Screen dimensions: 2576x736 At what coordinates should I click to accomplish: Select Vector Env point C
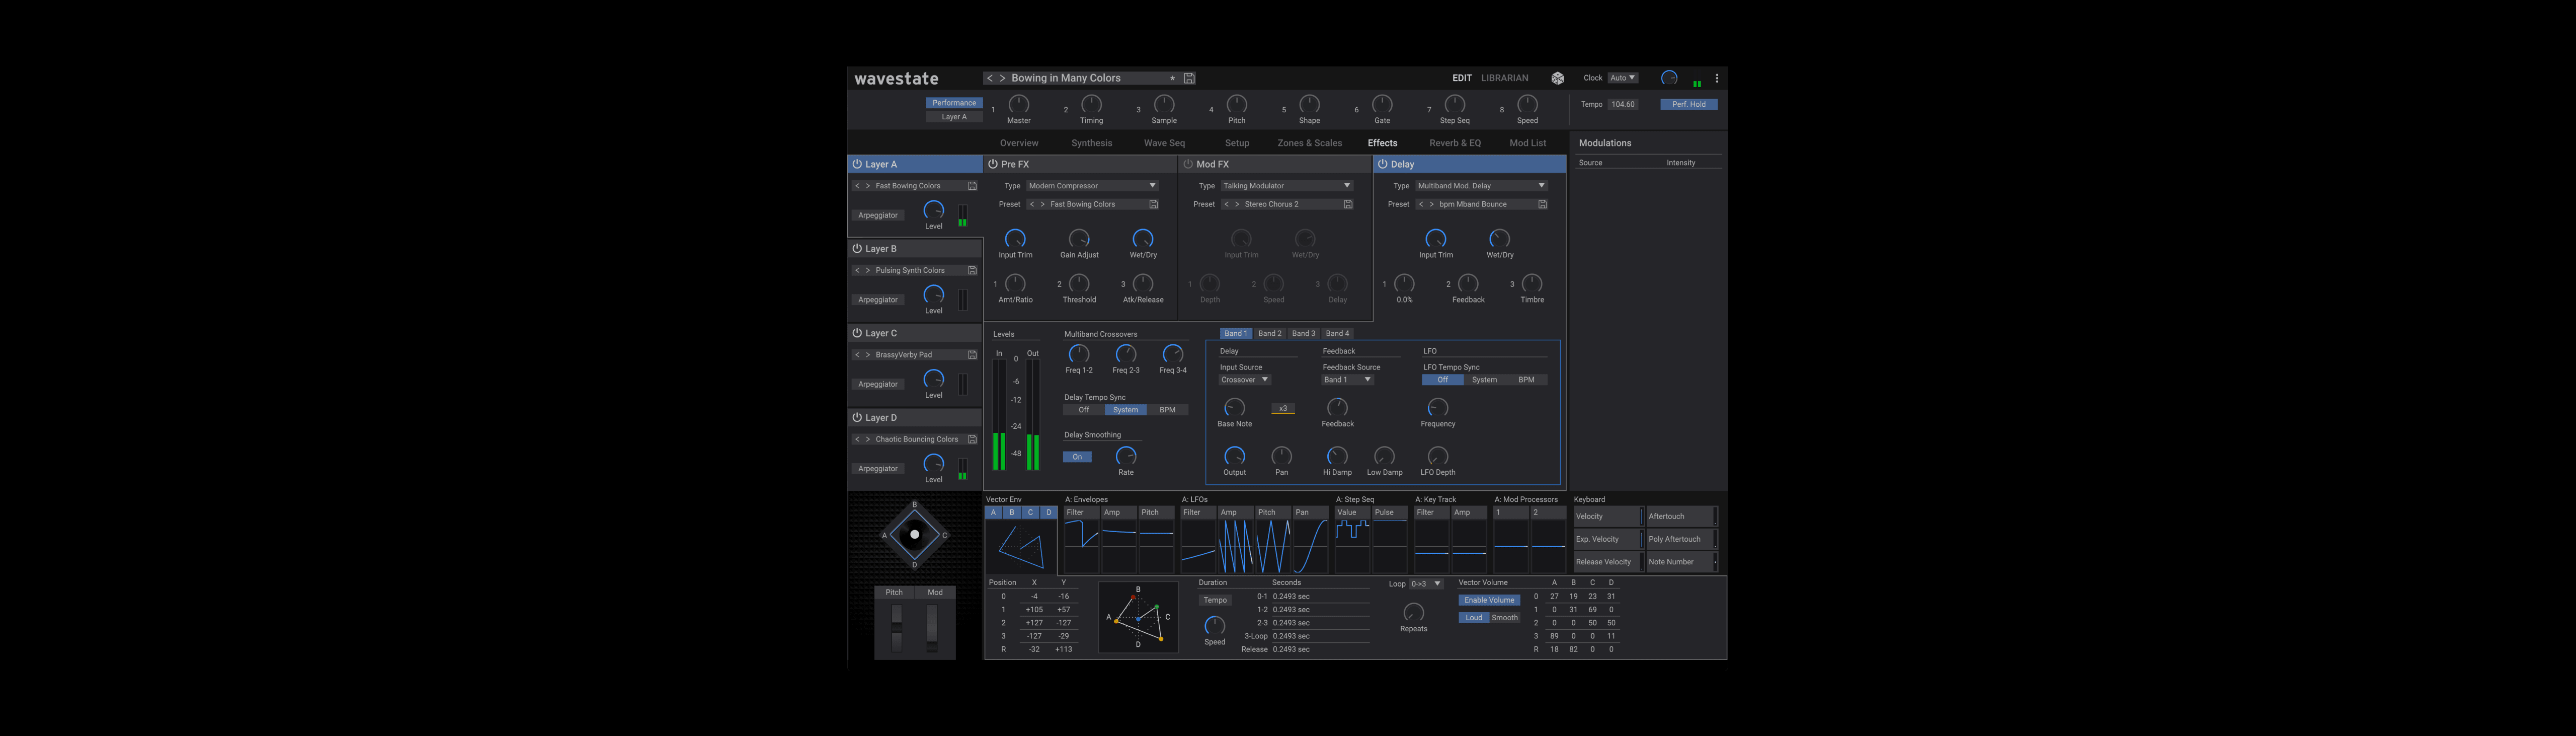click(x=1030, y=513)
